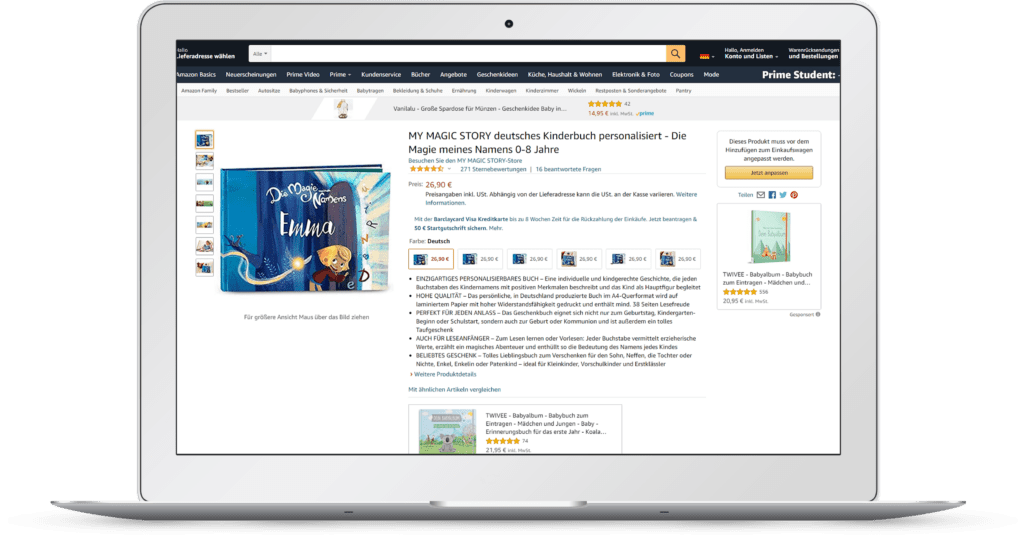This screenshot has height=535, width=1024.
Task: Open Weitere Produktdetails link
Action: pos(443,374)
